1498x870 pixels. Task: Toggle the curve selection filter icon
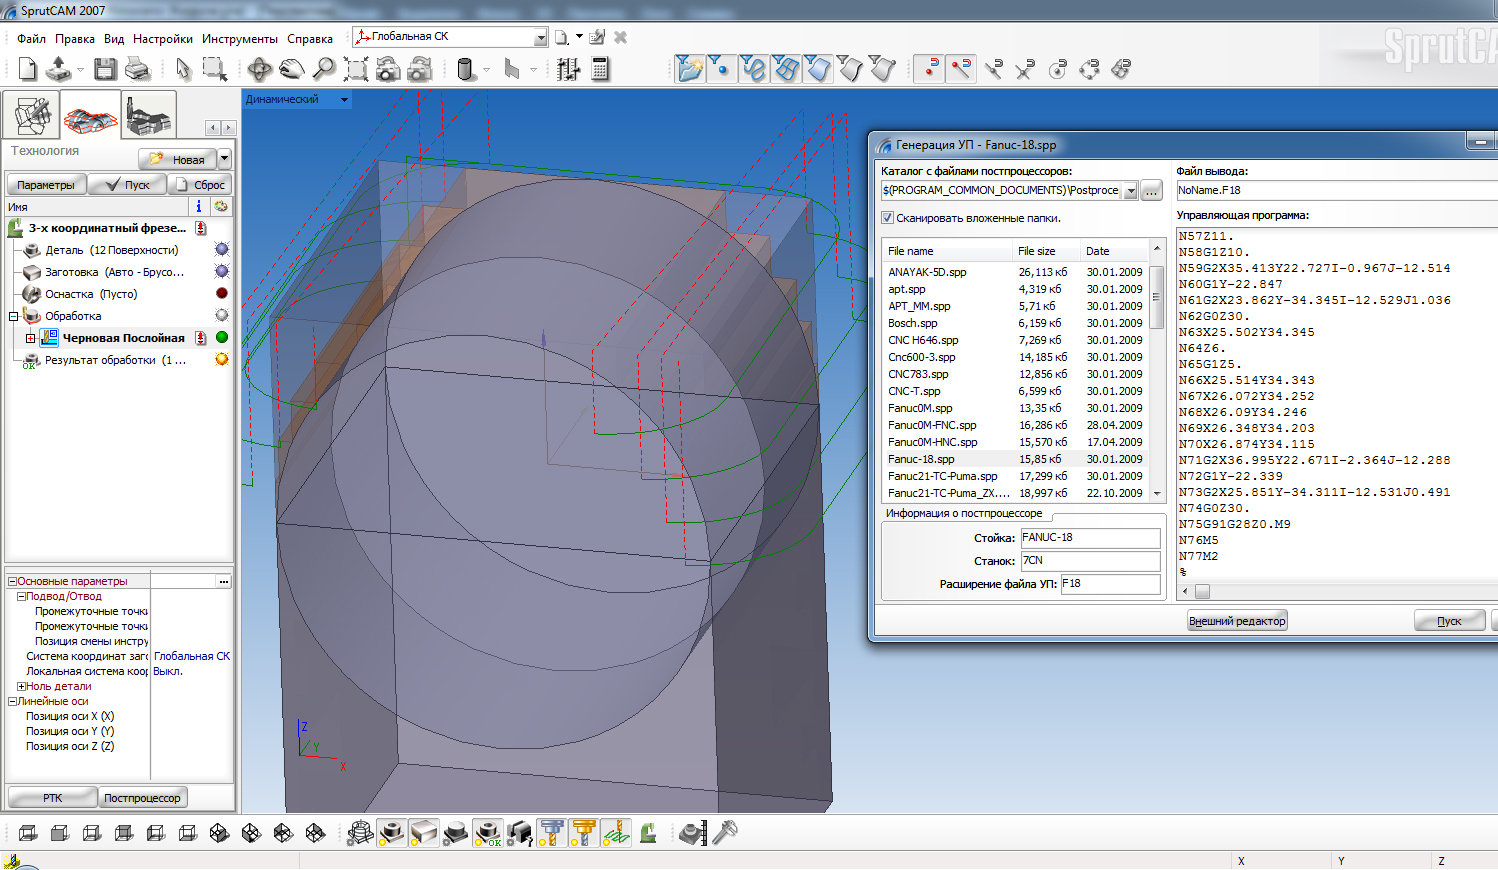753,69
